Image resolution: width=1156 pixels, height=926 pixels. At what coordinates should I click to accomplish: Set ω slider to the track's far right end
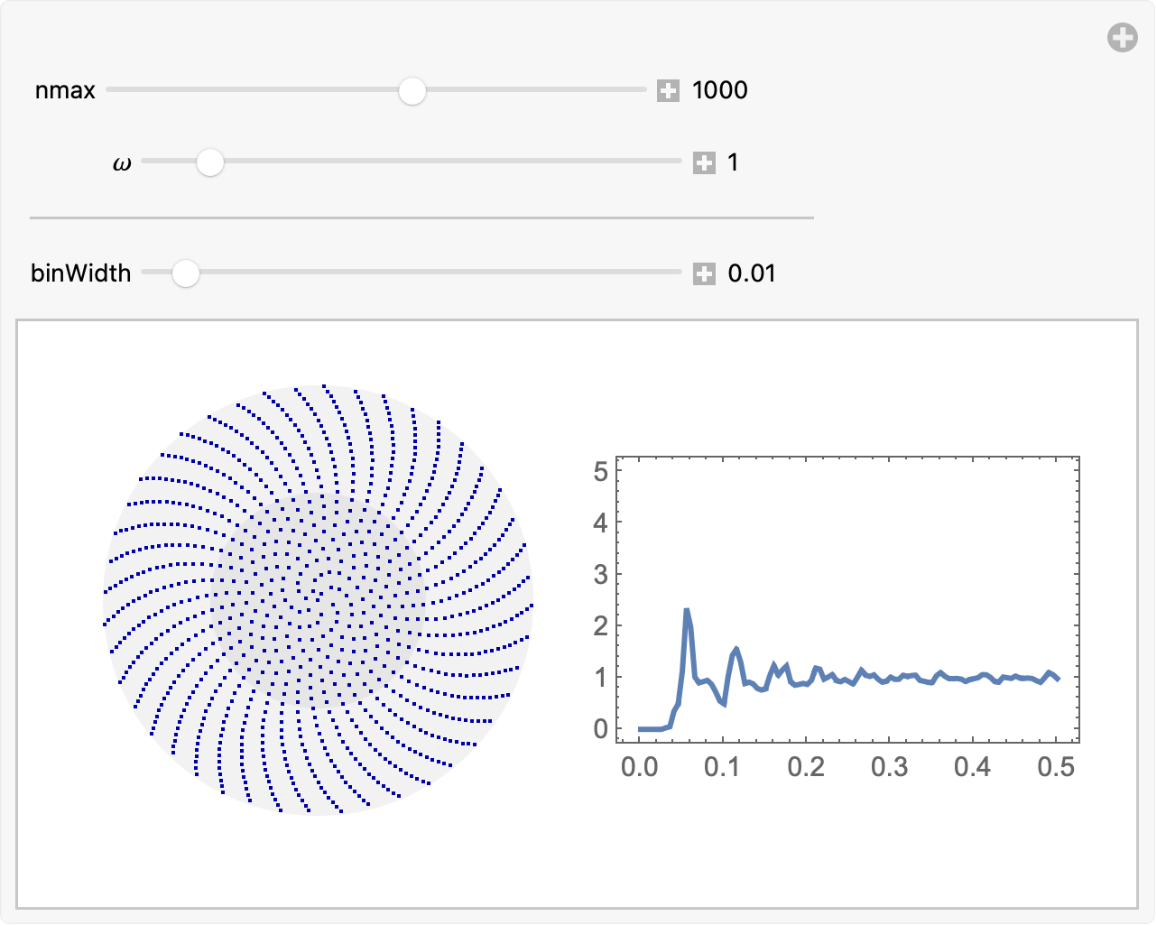point(679,162)
